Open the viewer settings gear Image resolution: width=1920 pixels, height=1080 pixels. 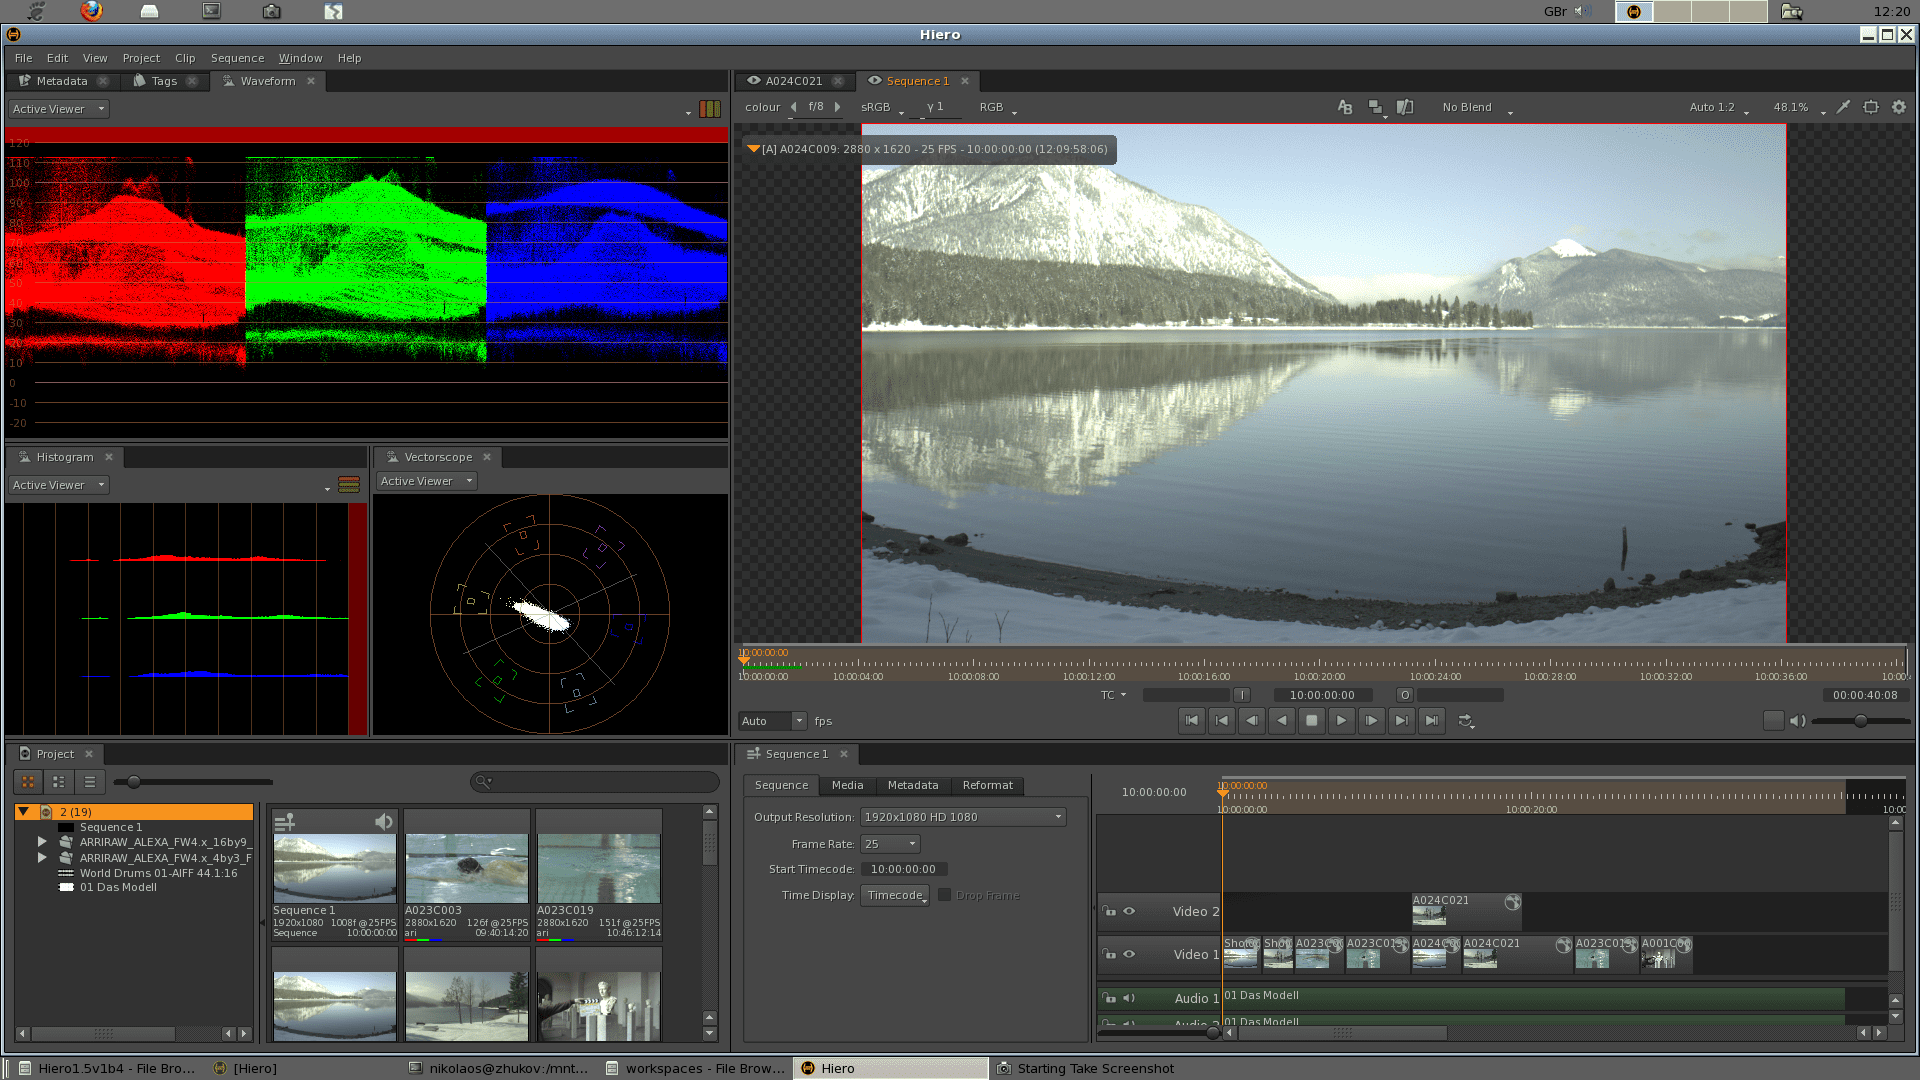click(1899, 107)
